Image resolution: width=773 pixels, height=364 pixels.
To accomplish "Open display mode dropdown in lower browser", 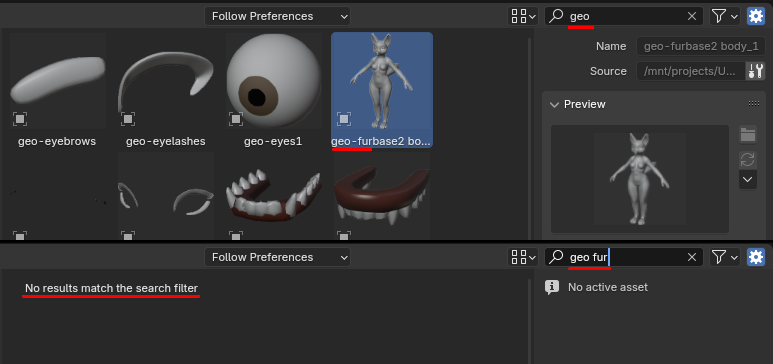I will point(523,257).
